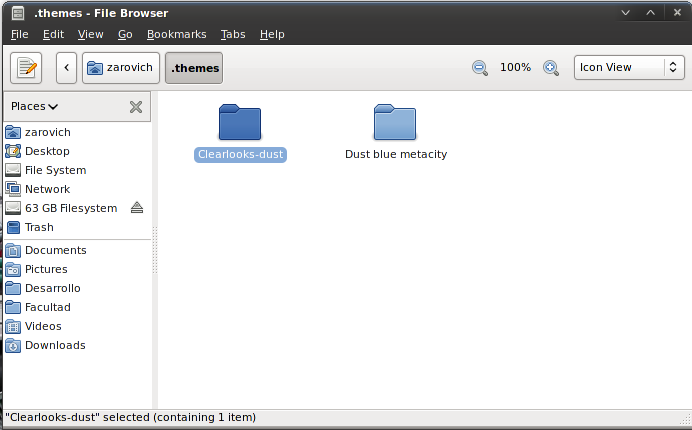The image size is (692, 430).
Task: Click the Facultad bookmark label
Action: pyautogui.click(x=48, y=307)
